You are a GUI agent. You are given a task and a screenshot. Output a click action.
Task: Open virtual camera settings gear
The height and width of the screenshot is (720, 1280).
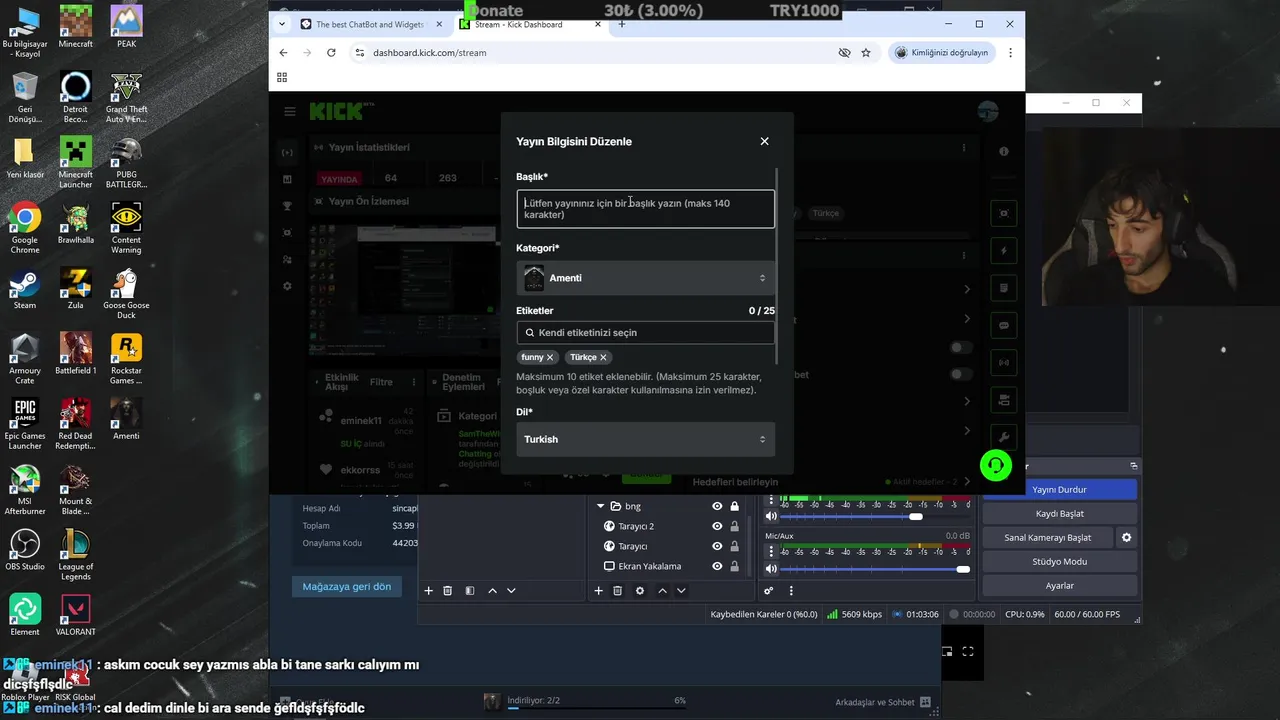[x=1126, y=537]
